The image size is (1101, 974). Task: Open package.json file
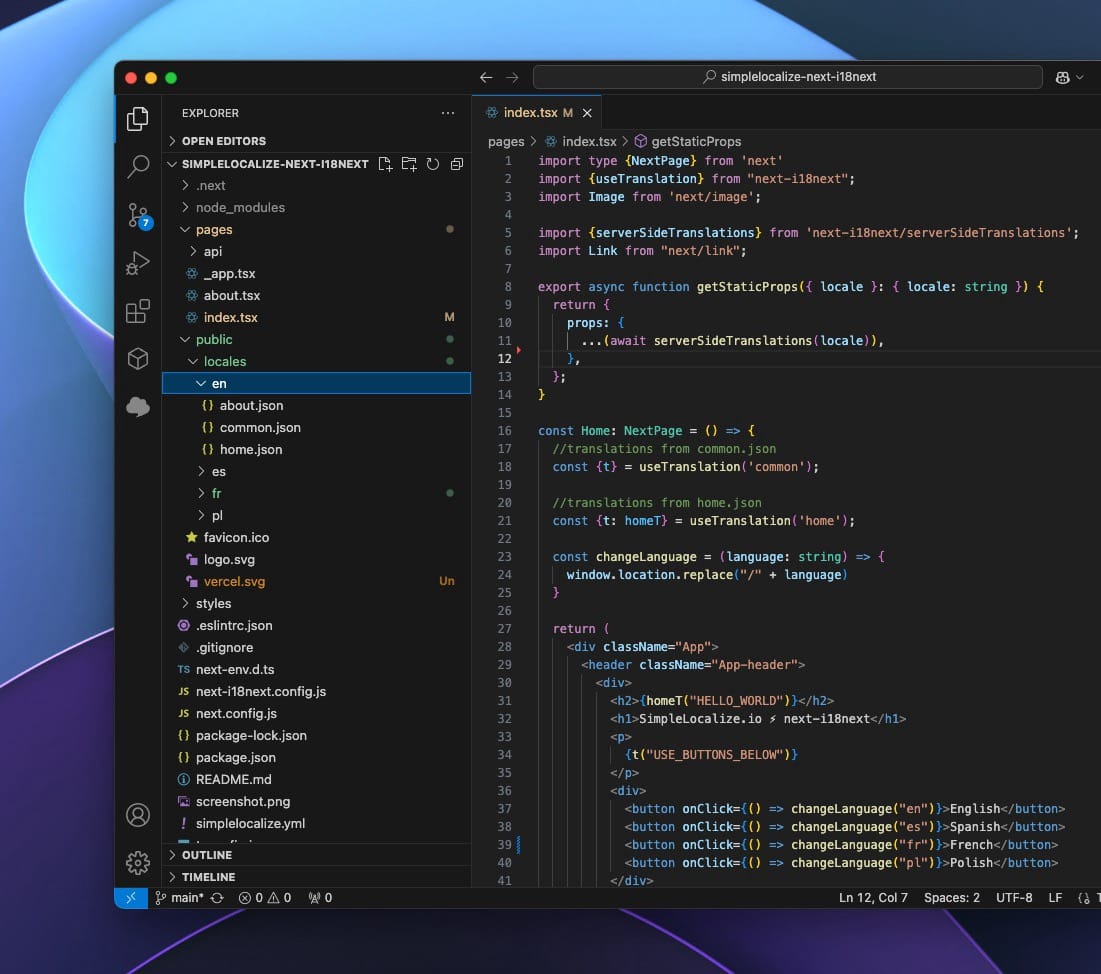316,758
